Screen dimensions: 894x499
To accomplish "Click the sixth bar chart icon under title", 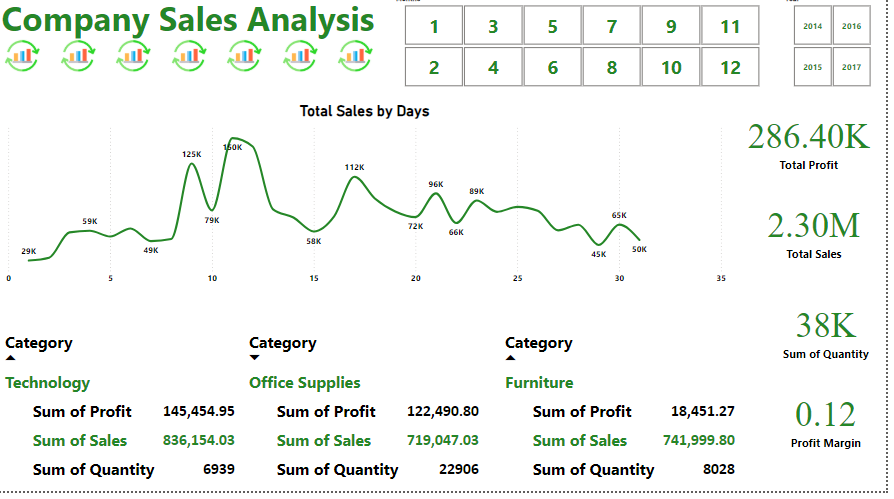I will pyautogui.click(x=300, y=56).
